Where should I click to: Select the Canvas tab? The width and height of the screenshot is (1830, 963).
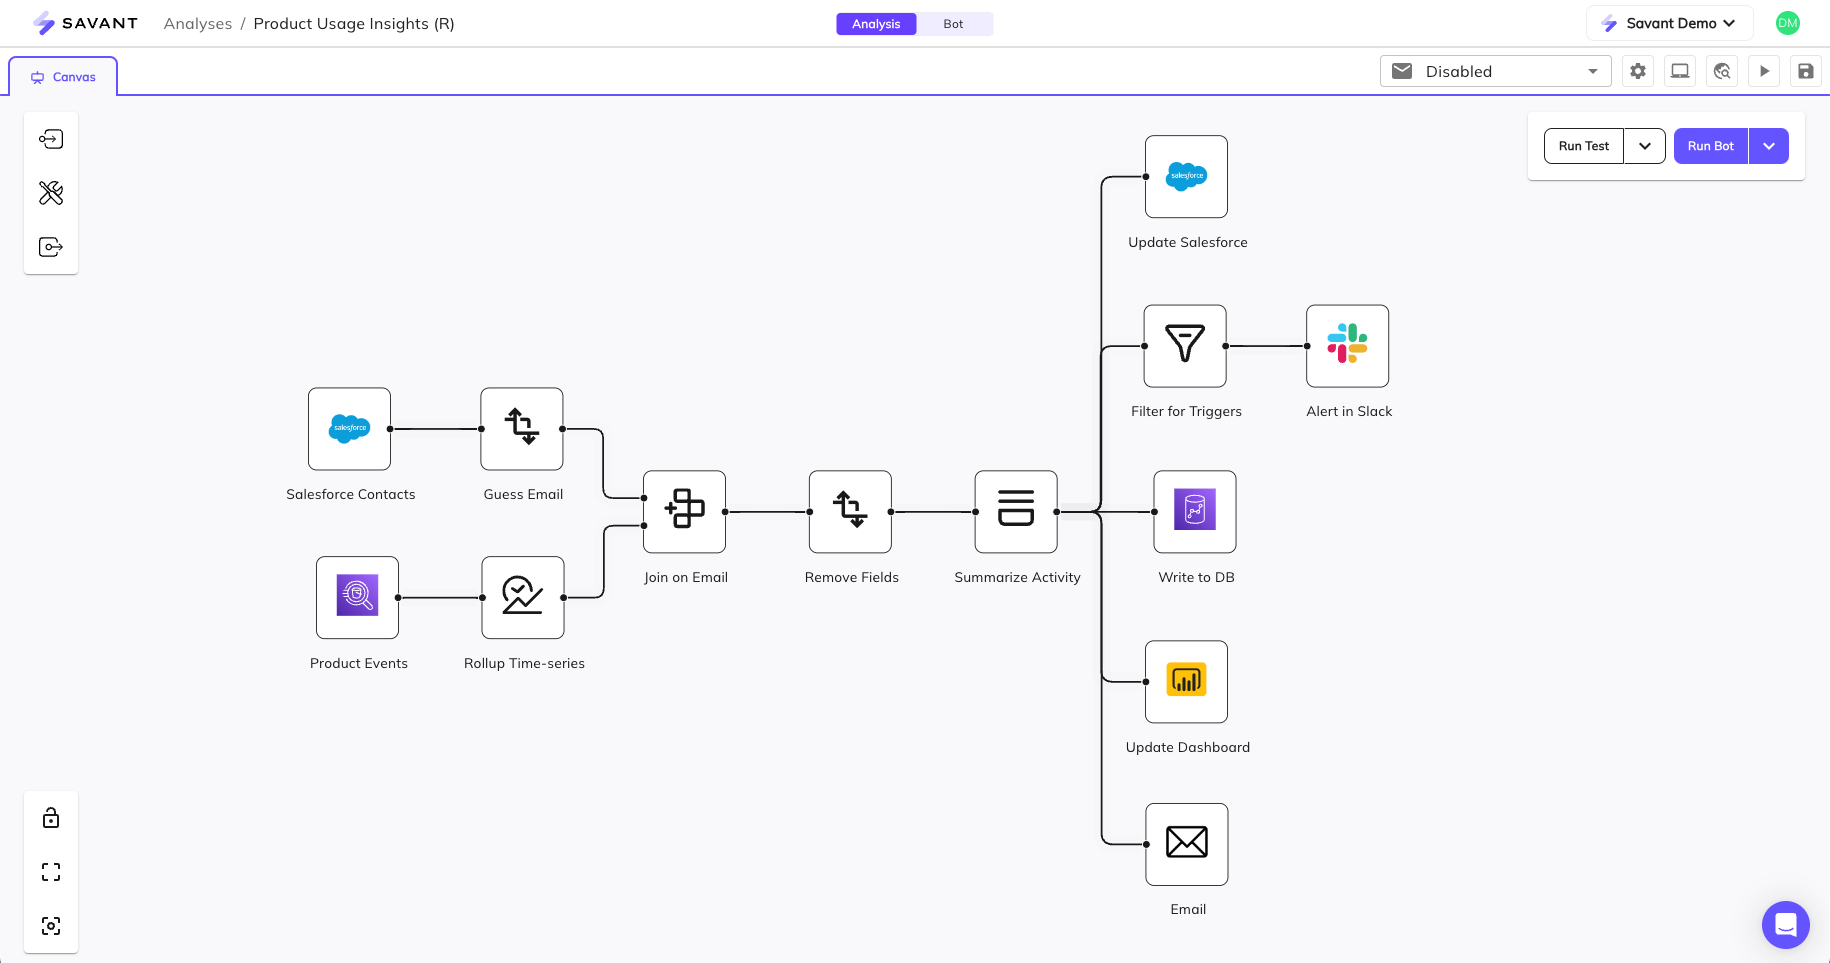(63, 75)
